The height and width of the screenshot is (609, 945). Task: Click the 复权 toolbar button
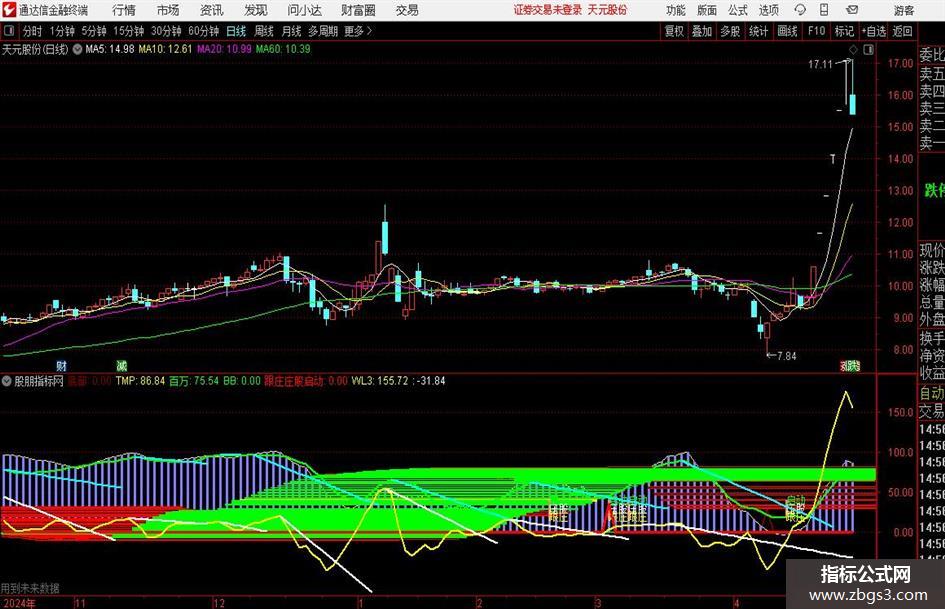click(x=674, y=31)
